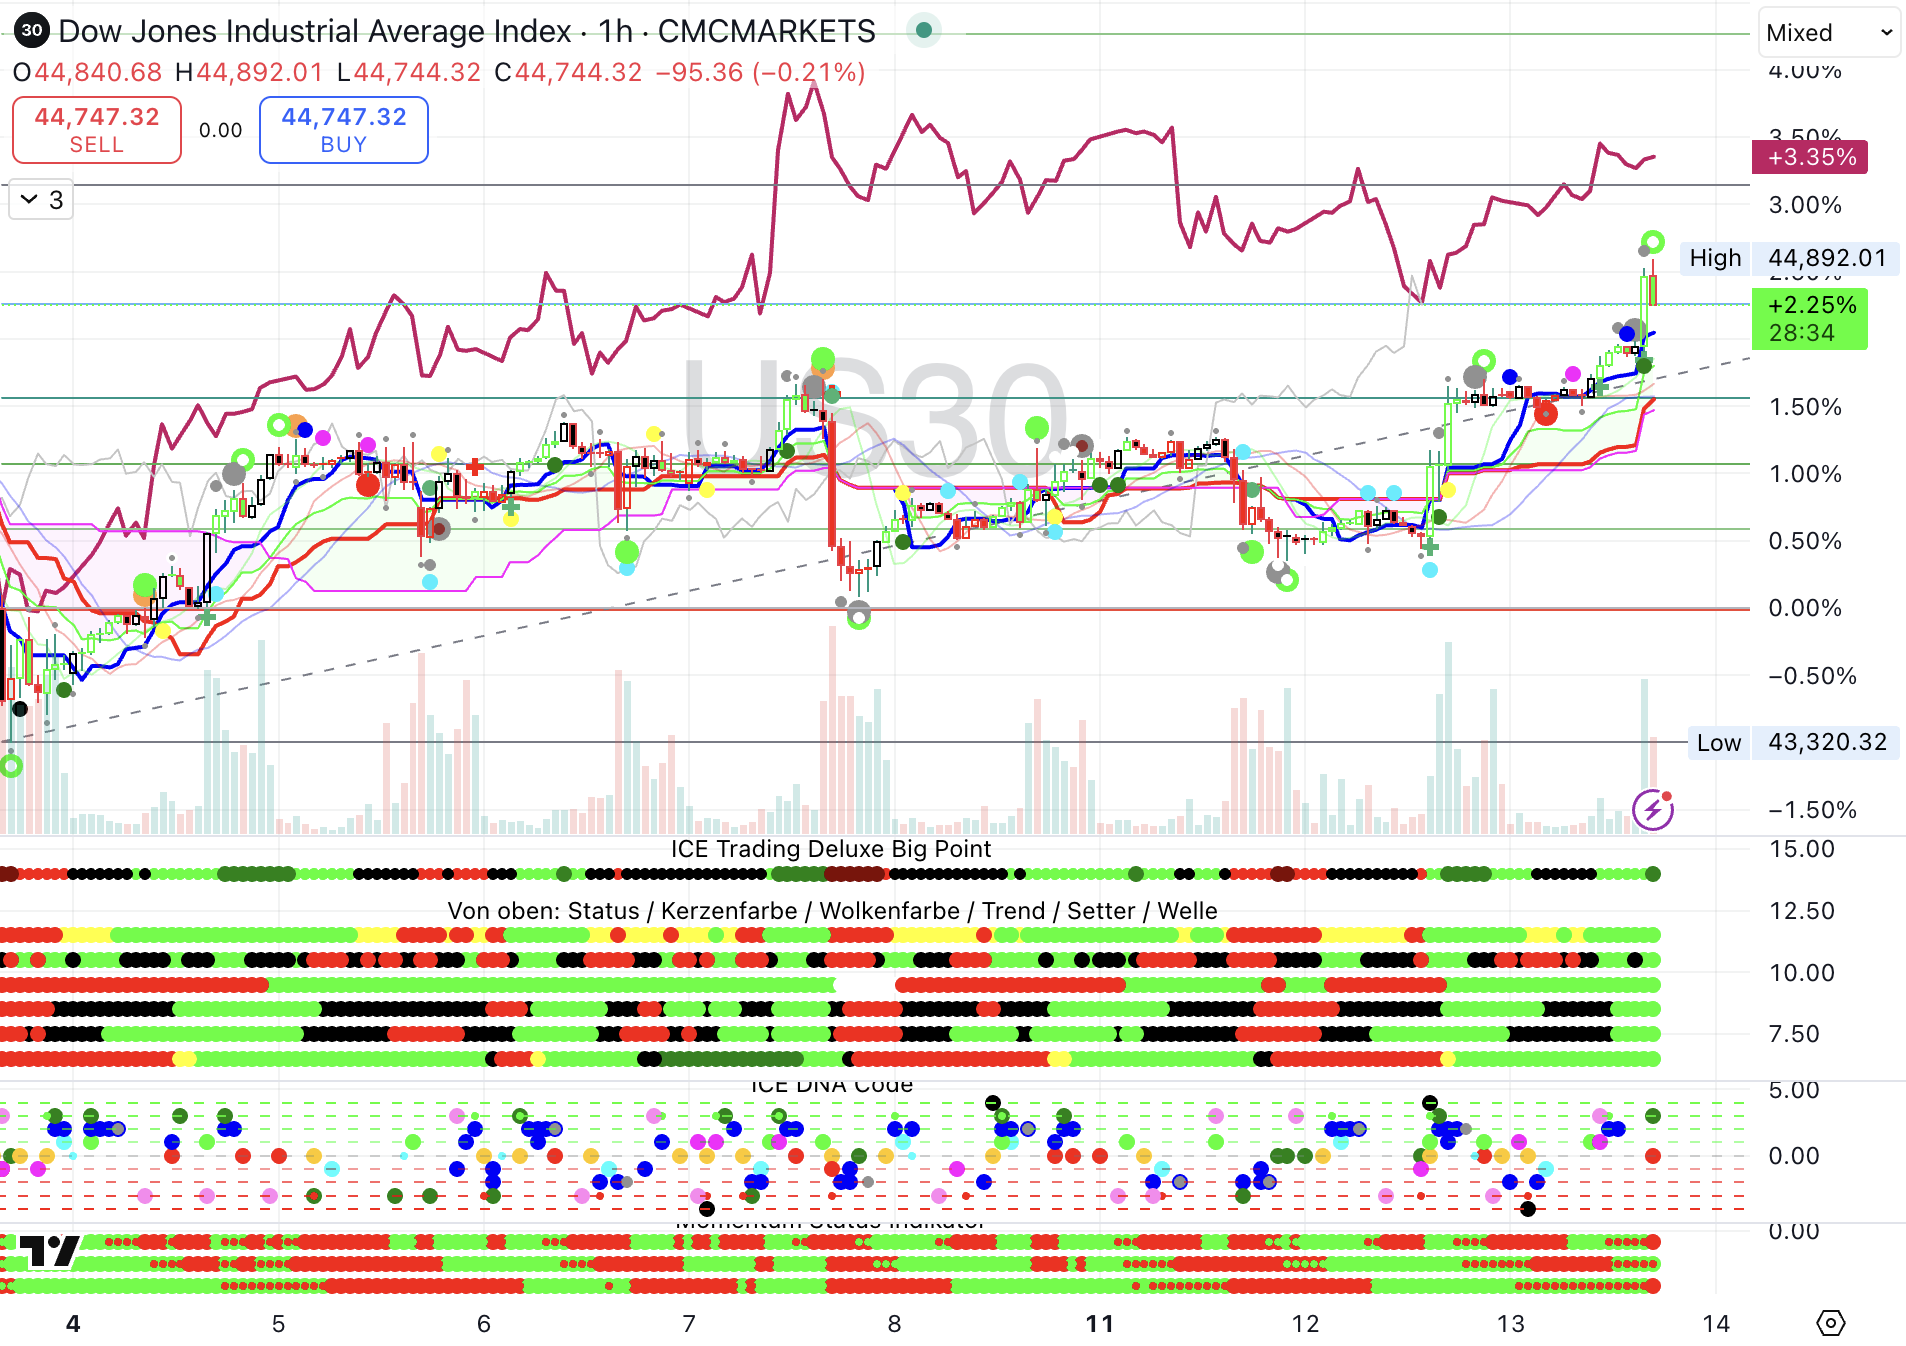Collapse the indicator legend showing 3

coord(41,200)
